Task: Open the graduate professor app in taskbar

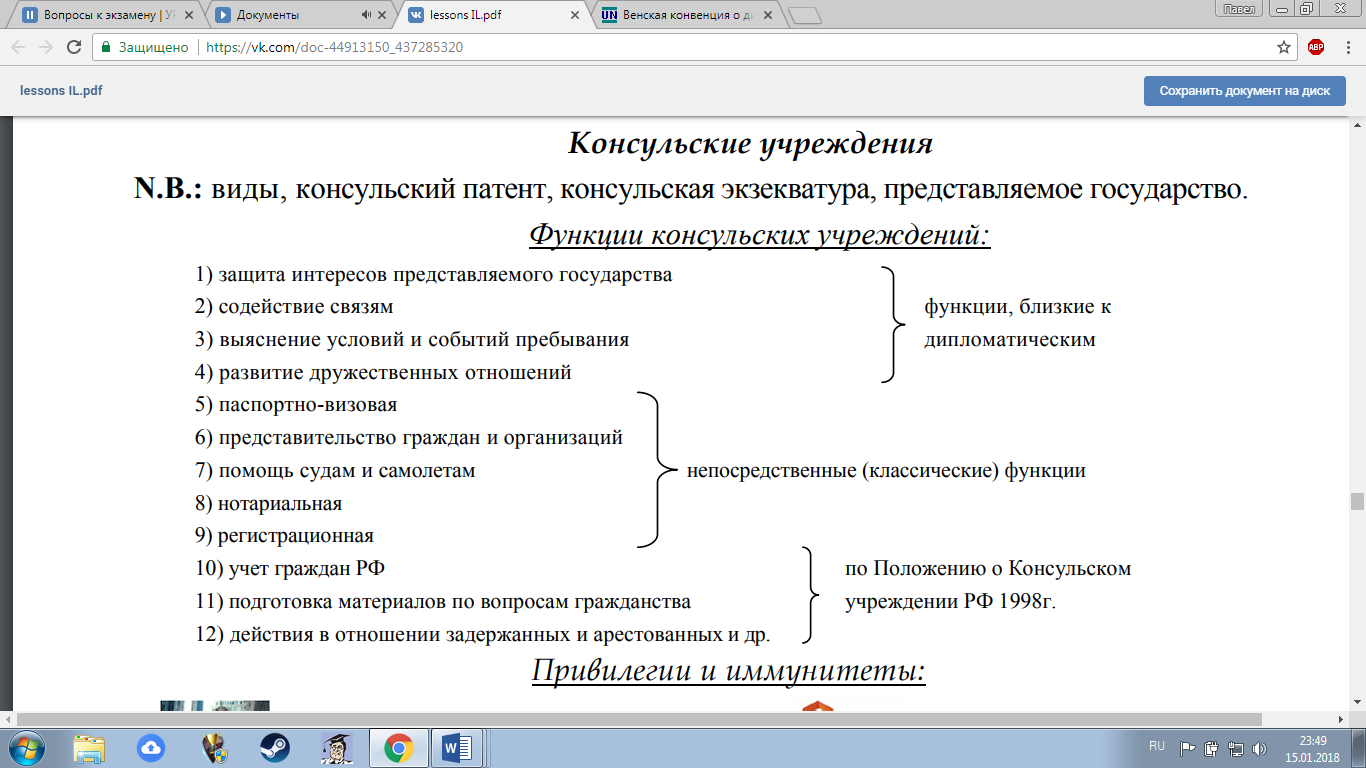Action: point(336,748)
